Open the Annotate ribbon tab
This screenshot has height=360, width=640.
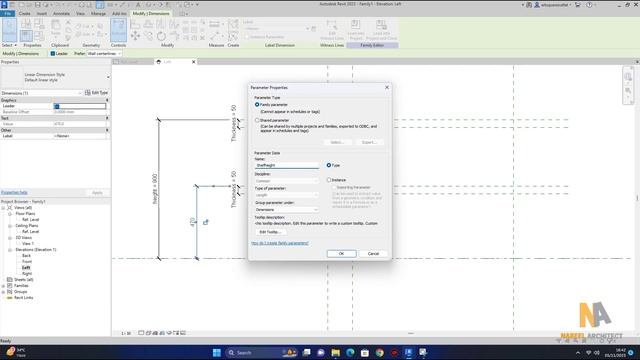click(x=61, y=13)
